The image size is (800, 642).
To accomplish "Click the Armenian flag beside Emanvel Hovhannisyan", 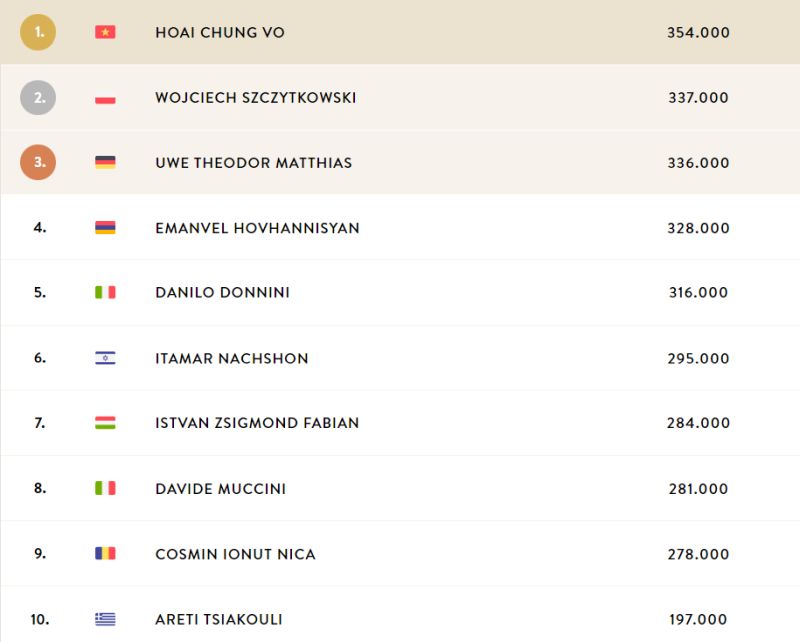I will (x=105, y=227).
